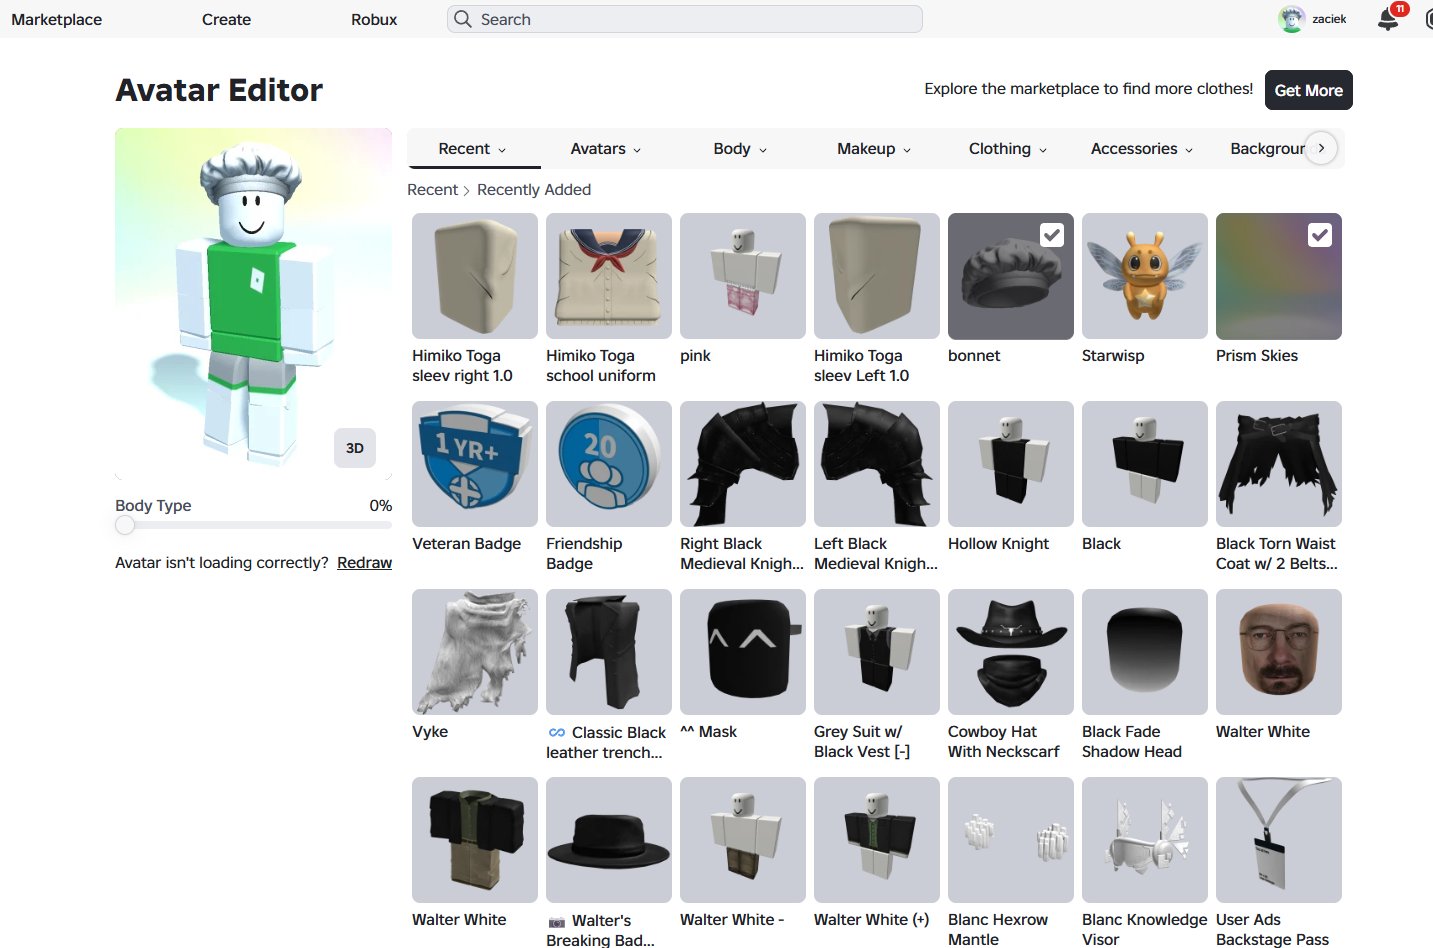The height and width of the screenshot is (948, 1433).
Task: Select the Himiko Toga school uniform
Action: (609, 276)
